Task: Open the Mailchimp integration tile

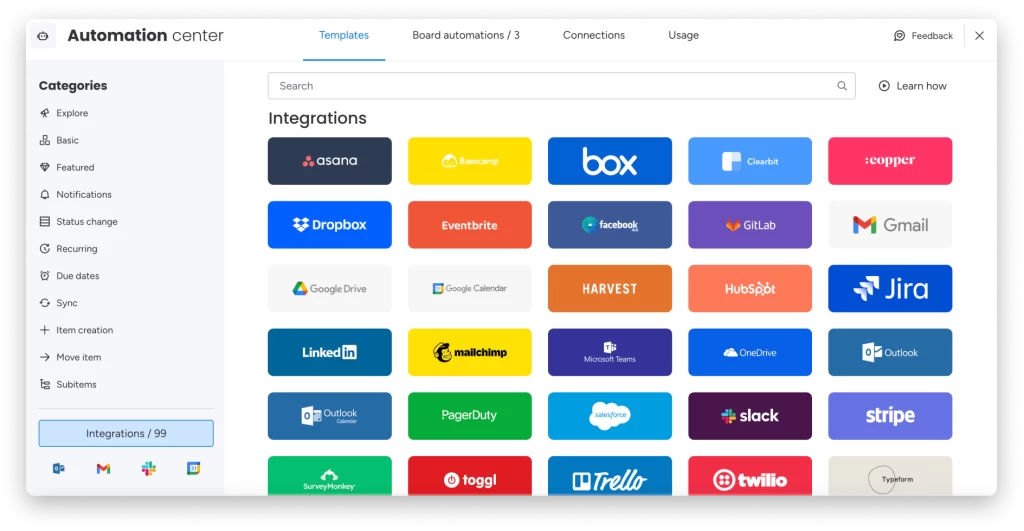Action: (x=470, y=352)
